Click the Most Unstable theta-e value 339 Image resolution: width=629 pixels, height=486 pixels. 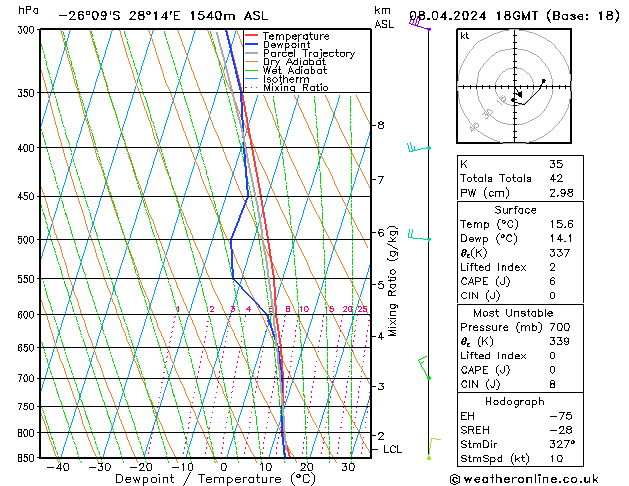[x=560, y=341]
